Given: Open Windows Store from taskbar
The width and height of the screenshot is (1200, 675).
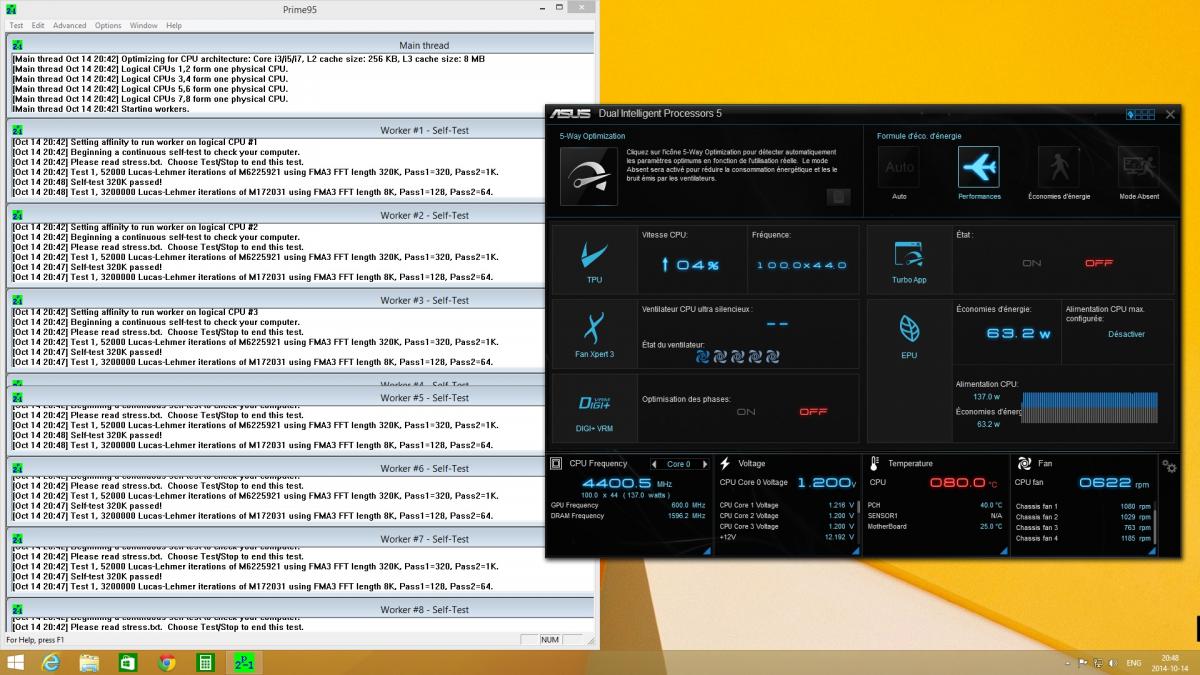Looking at the screenshot, I should [128, 662].
